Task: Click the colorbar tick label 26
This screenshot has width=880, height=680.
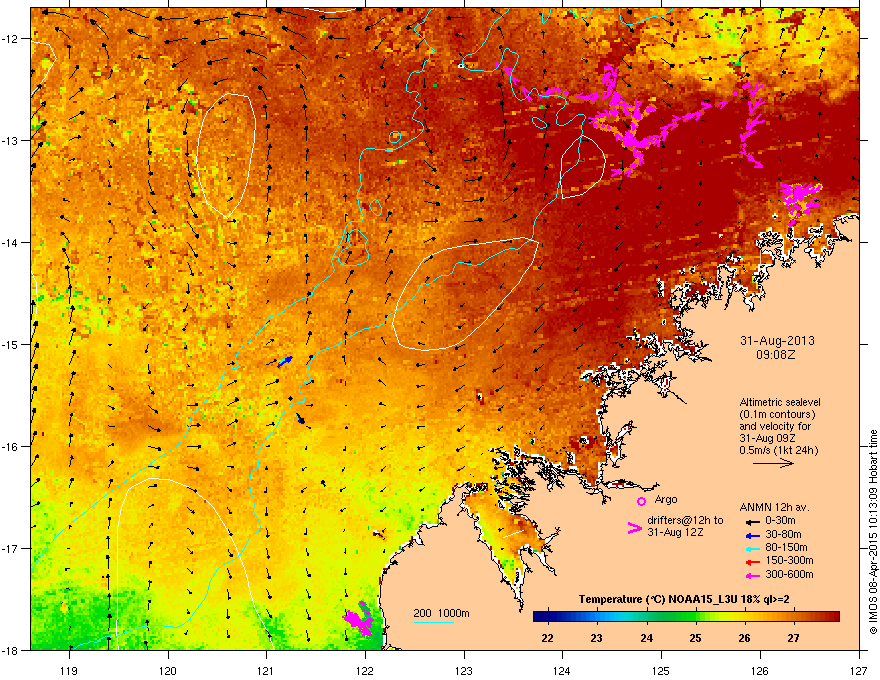Action: 745,638
